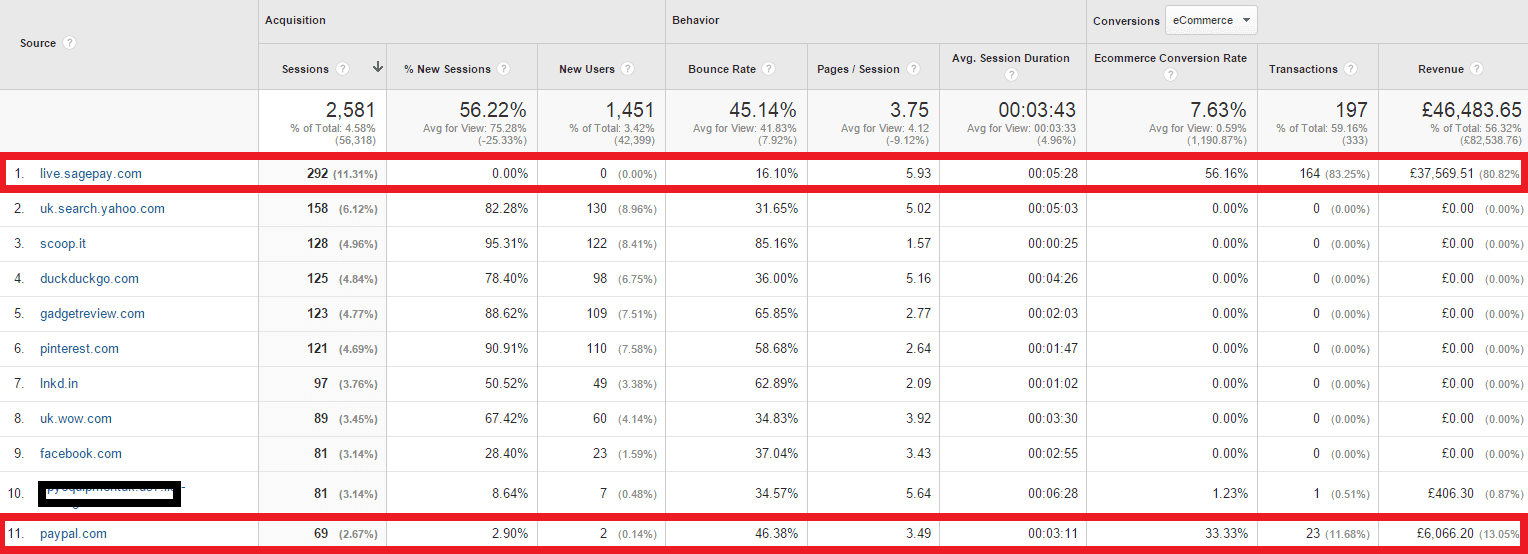Image resolution: width=1528 pixels, height=554 pixels.
Task: Click total sessions value 2,581
Action: (x=353, y=110)
